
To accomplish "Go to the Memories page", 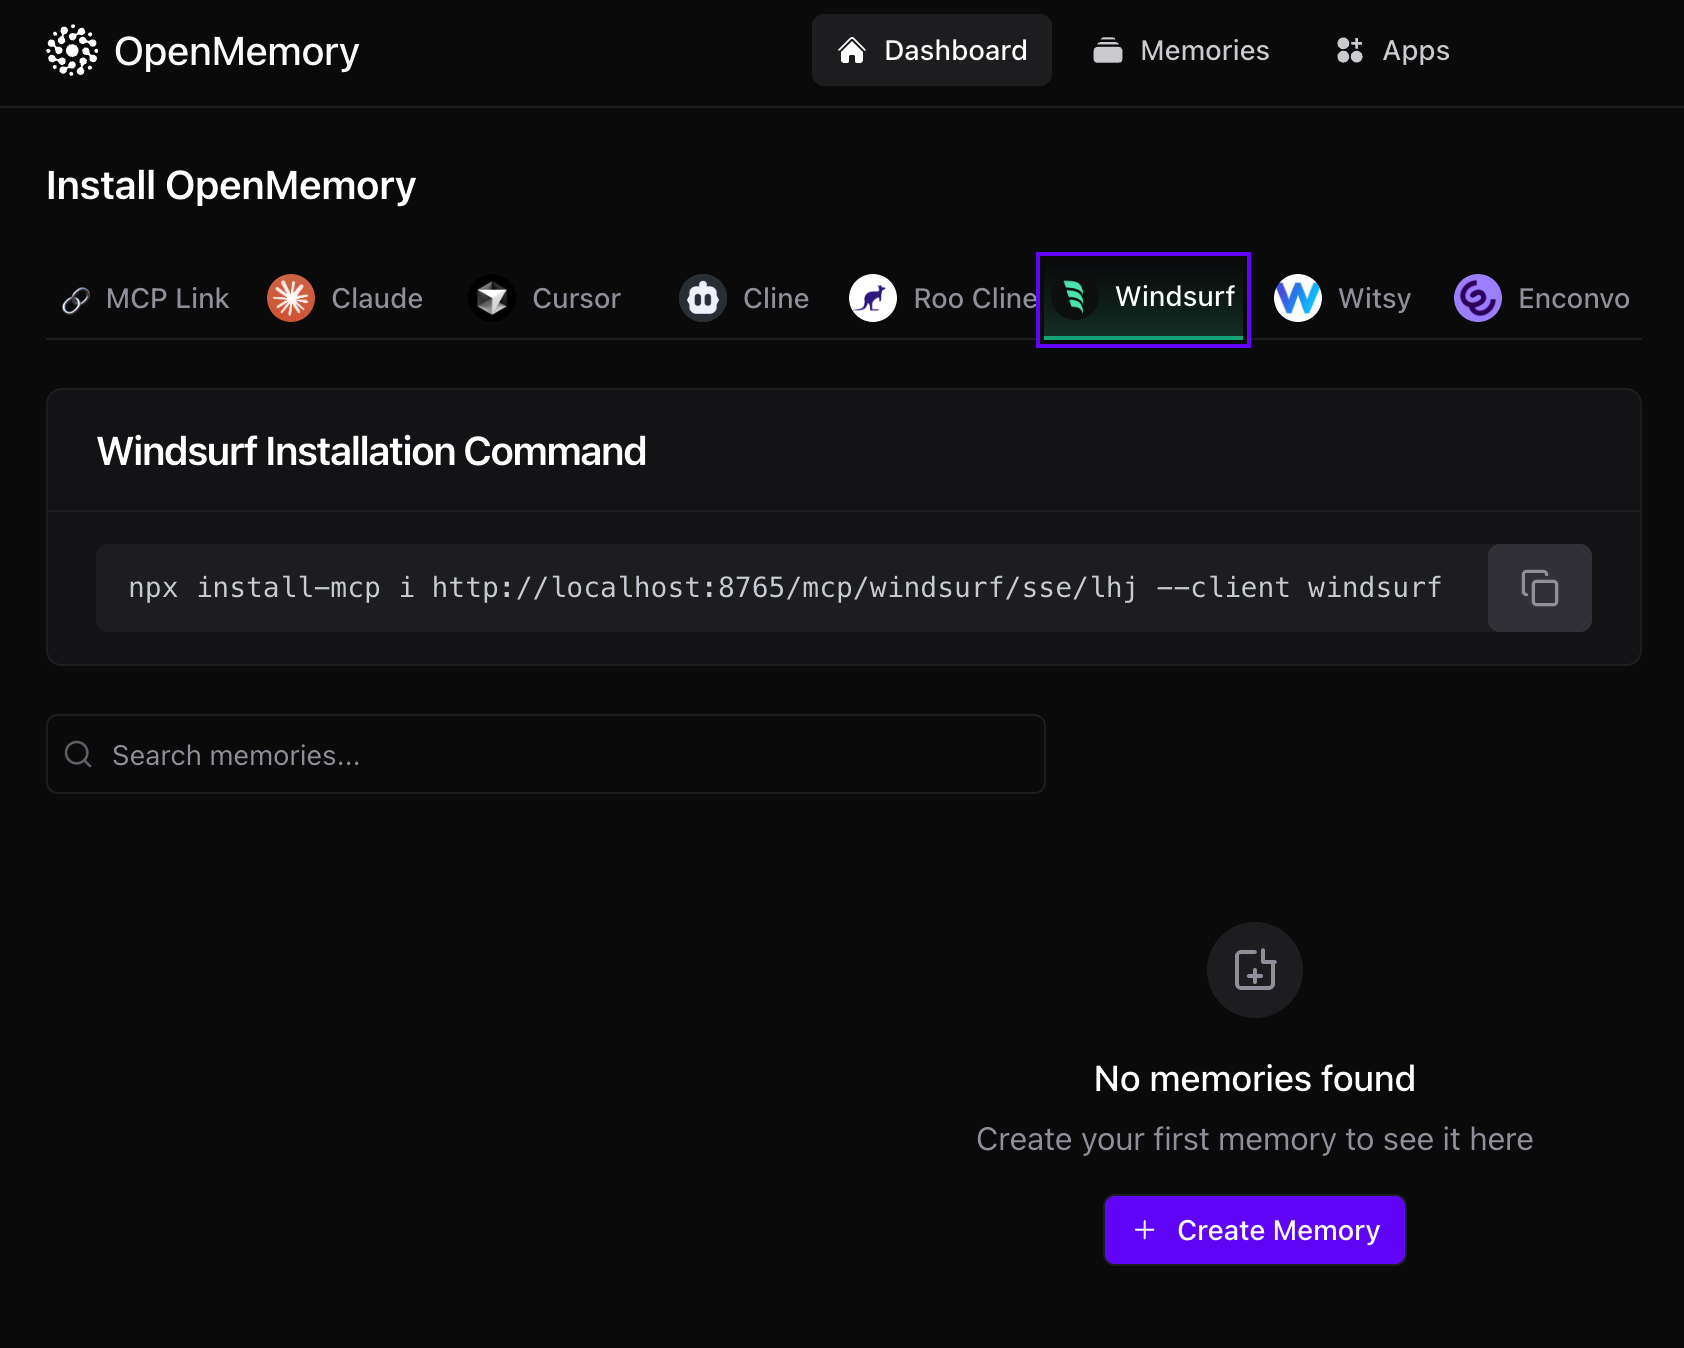I will point(1181,50).
